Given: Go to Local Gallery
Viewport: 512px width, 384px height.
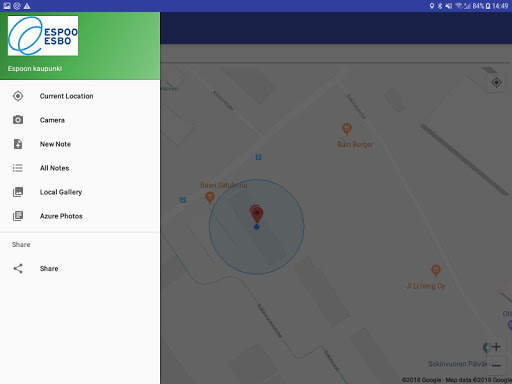Looking at the screenshot, I should pyautogui.click(x=80, y=192).
